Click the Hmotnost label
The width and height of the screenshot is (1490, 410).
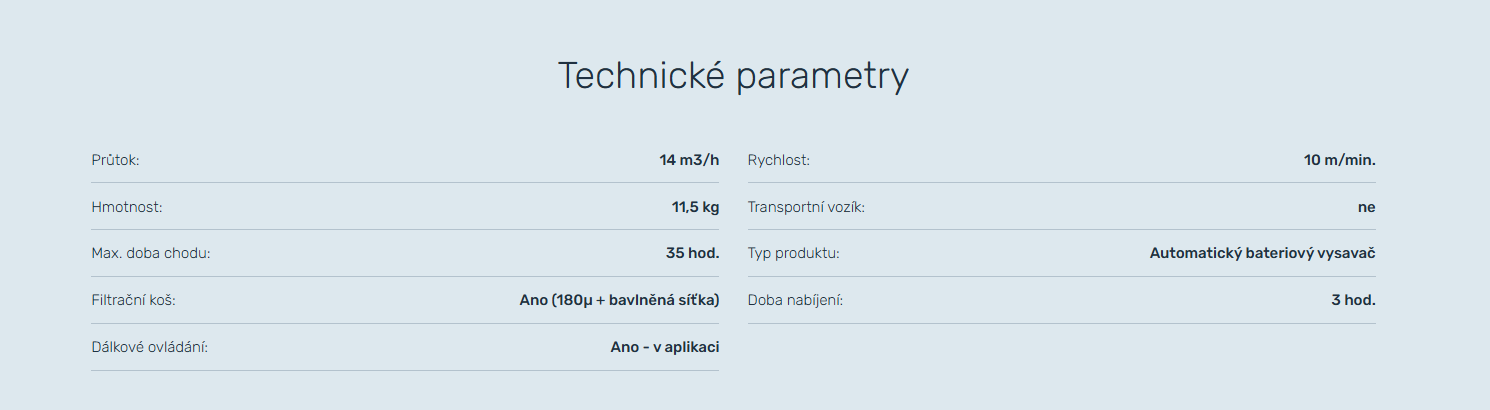[x=126, y=207]
